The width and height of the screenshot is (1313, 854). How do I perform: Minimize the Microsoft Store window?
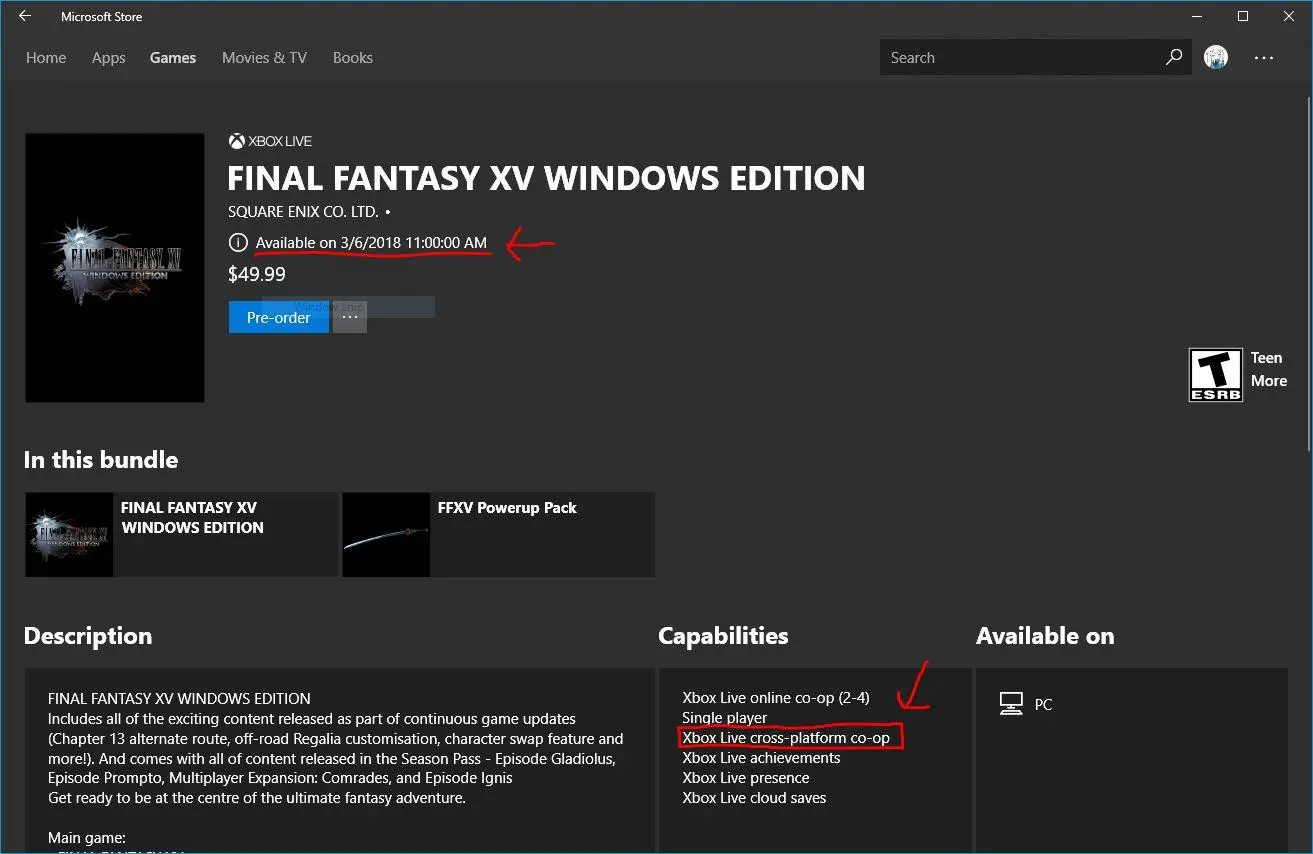pos(1198,16)
